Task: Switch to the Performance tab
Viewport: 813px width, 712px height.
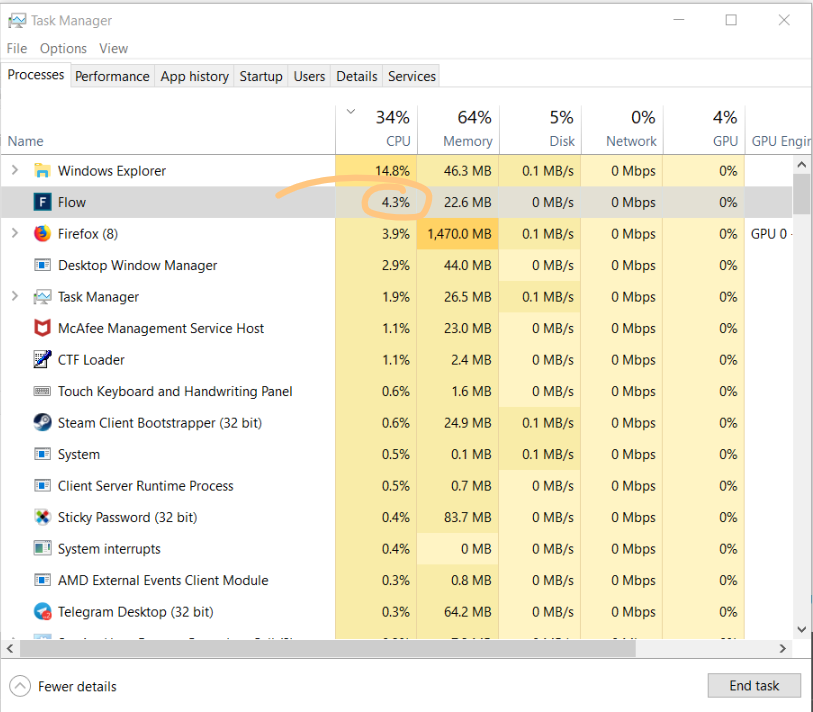Action: (x=112, y=76)
